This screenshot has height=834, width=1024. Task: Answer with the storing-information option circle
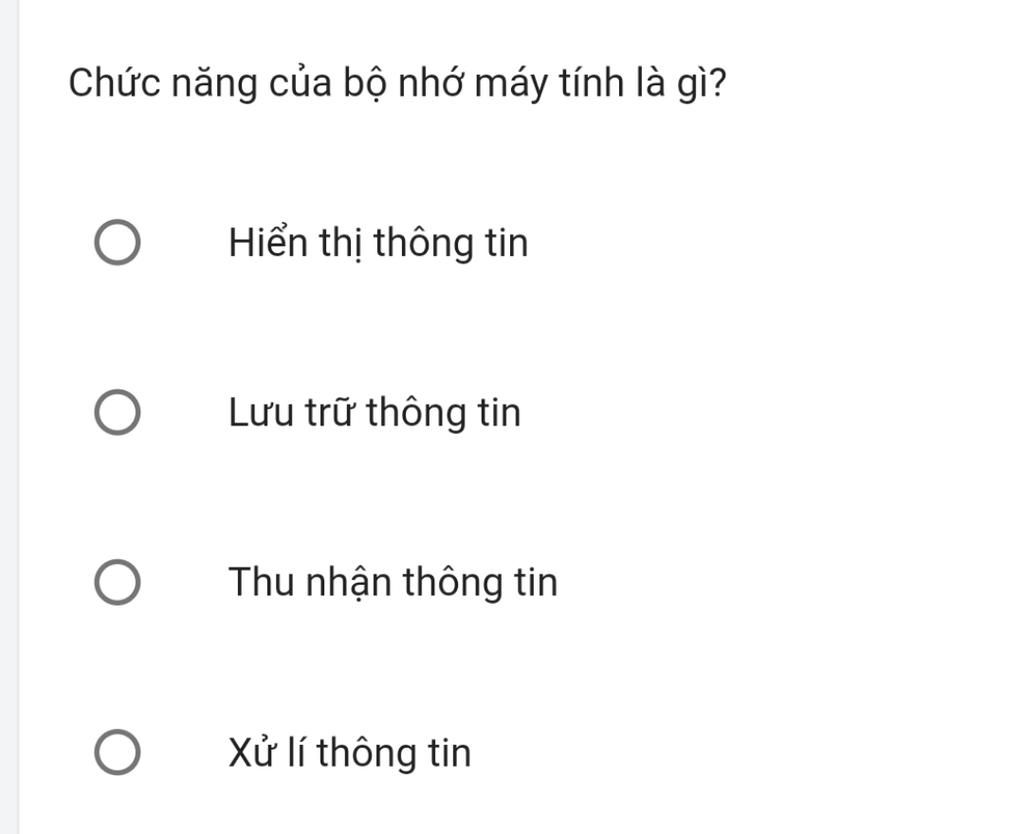click(118, 412)
